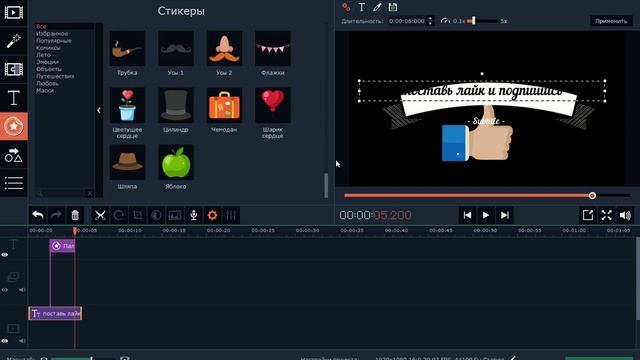Open Clip properties gear icon
This screenshot has width=640, height=360.
[x=212, y=215]
